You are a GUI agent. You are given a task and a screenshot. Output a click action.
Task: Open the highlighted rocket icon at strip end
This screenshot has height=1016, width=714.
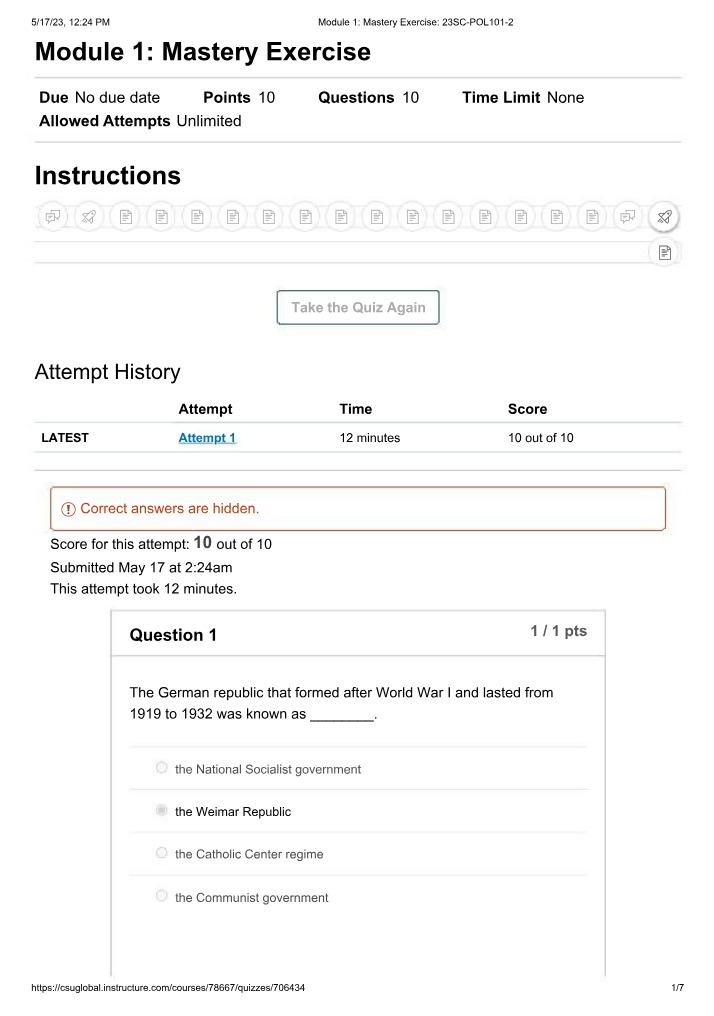click(664, 216)
